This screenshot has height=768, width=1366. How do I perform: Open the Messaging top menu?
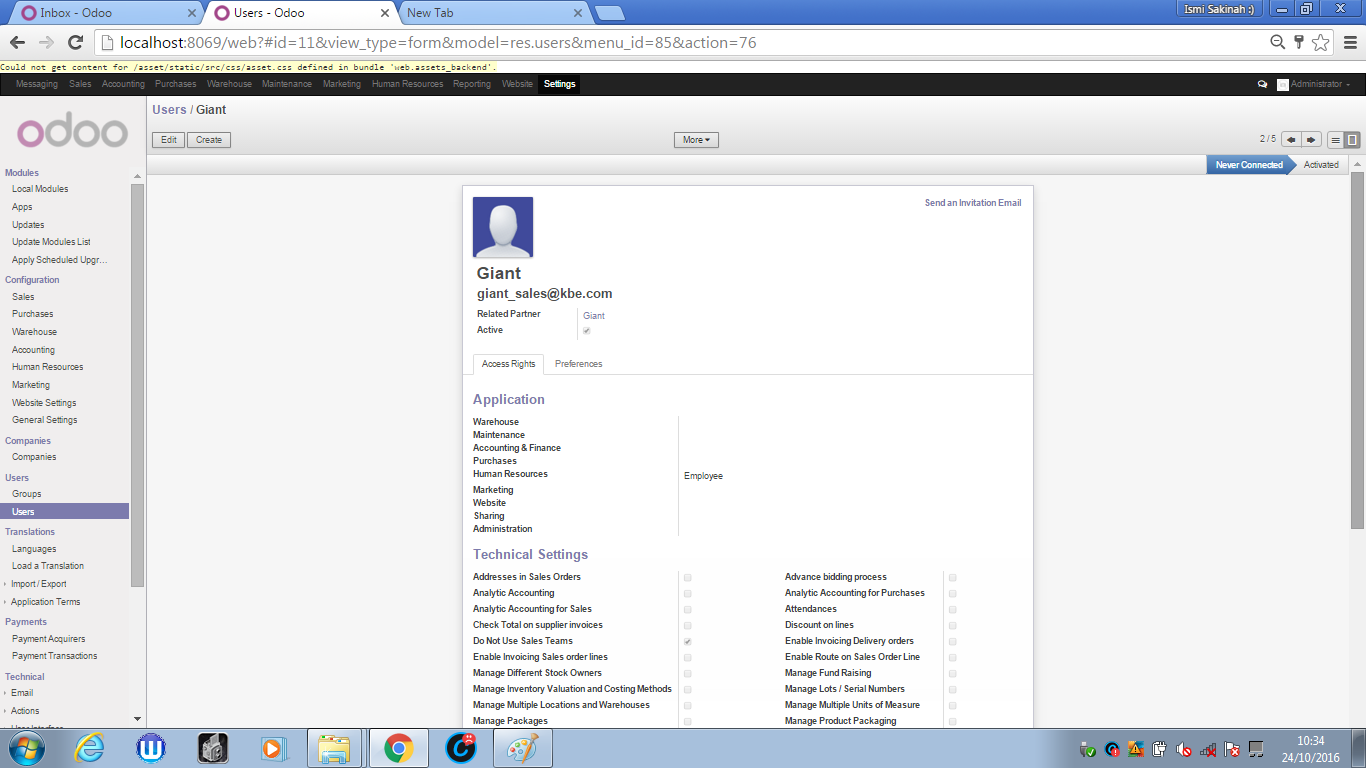pyautogui.click(x=37, y=84)
